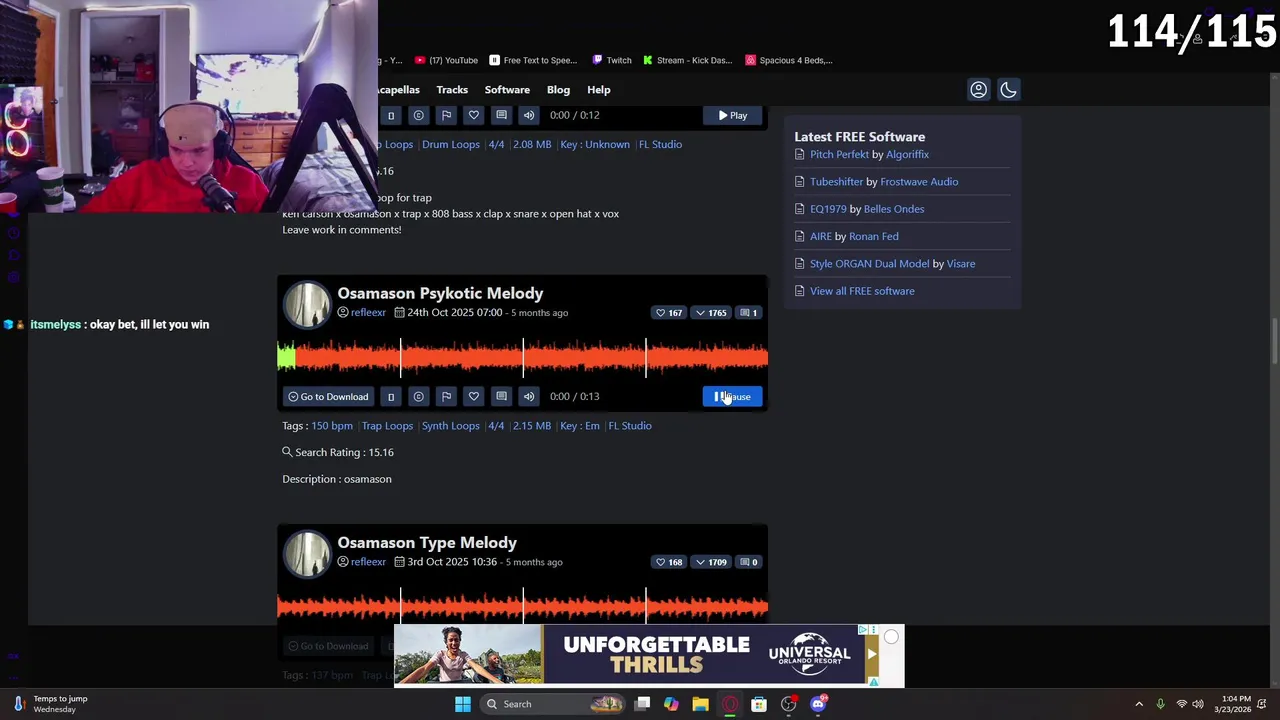1280x720 pixels.
Task: Click the mobile icon in Psykotic Melody controls
Action: [391, 397]
